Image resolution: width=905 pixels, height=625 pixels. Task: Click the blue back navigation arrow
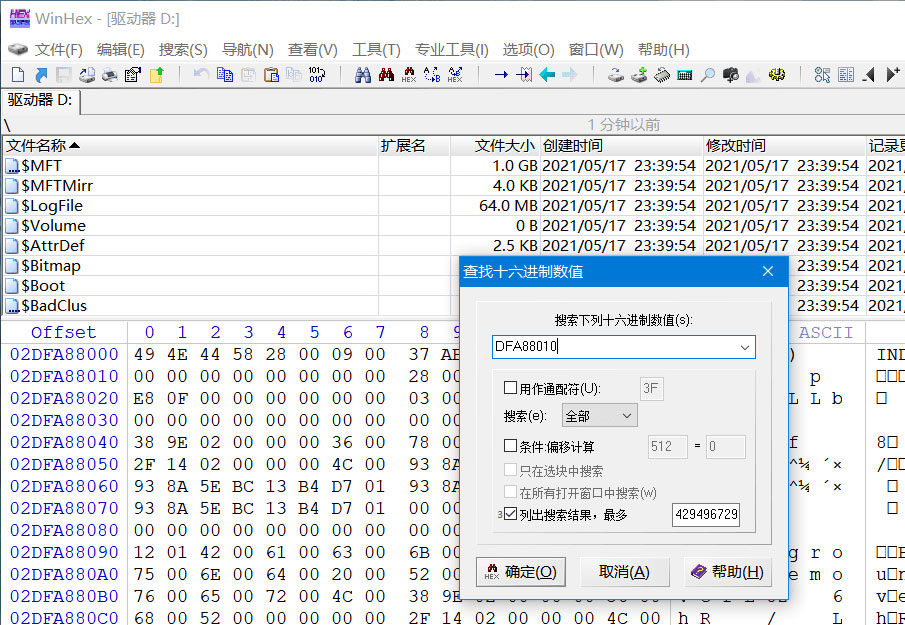(547, 75)
